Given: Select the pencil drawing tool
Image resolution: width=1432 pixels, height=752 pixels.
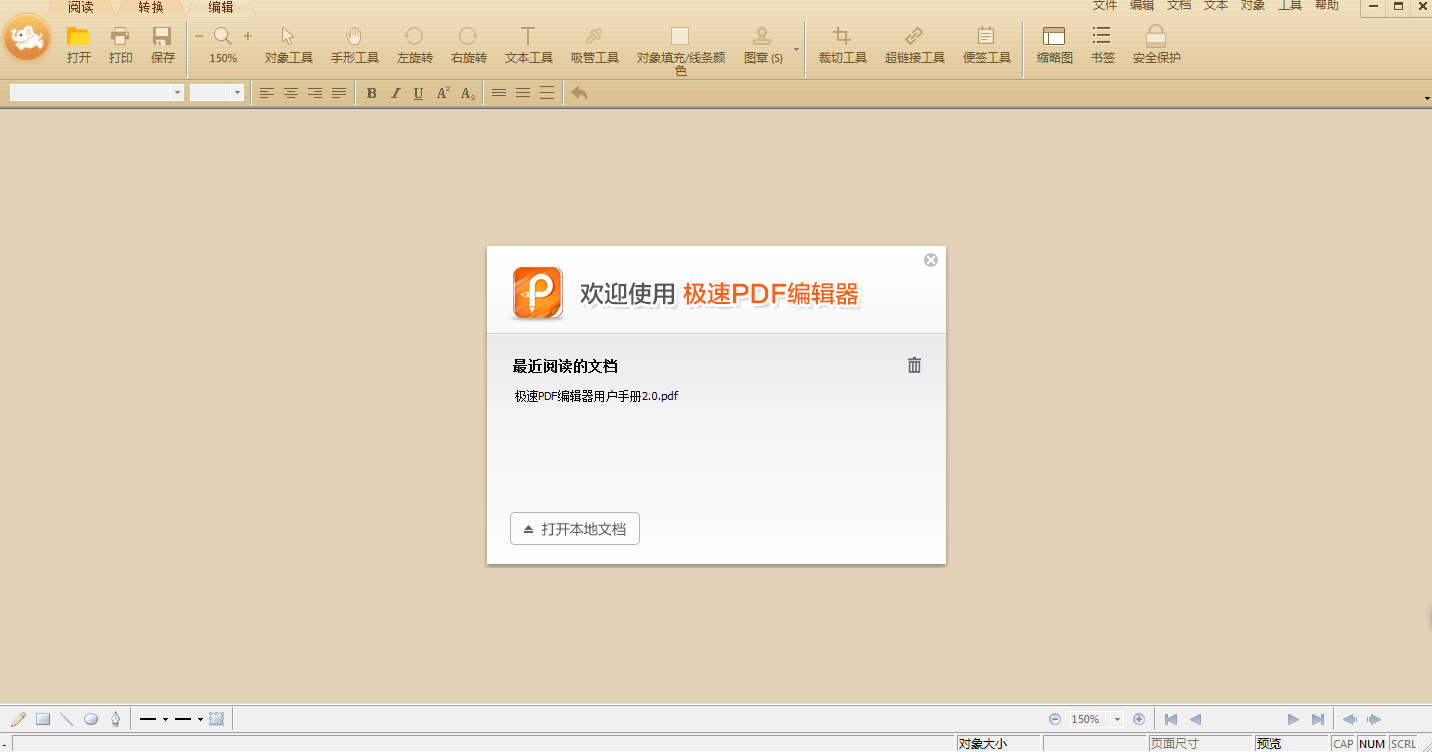Looking at the screenshot, I should (x=18, y=719).
